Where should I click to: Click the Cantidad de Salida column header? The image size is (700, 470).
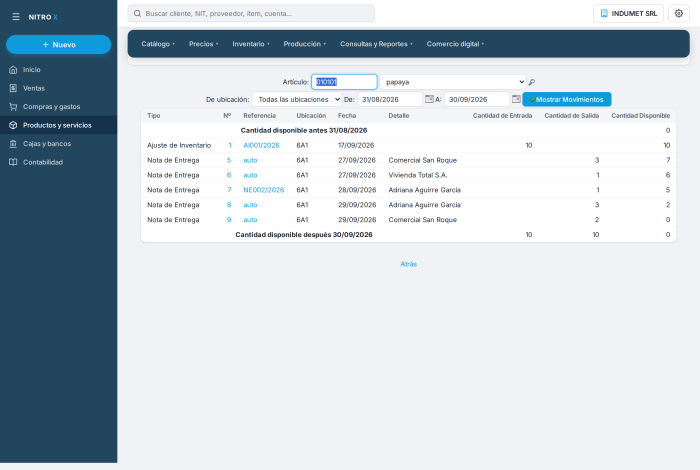click(x=571, y=116)
